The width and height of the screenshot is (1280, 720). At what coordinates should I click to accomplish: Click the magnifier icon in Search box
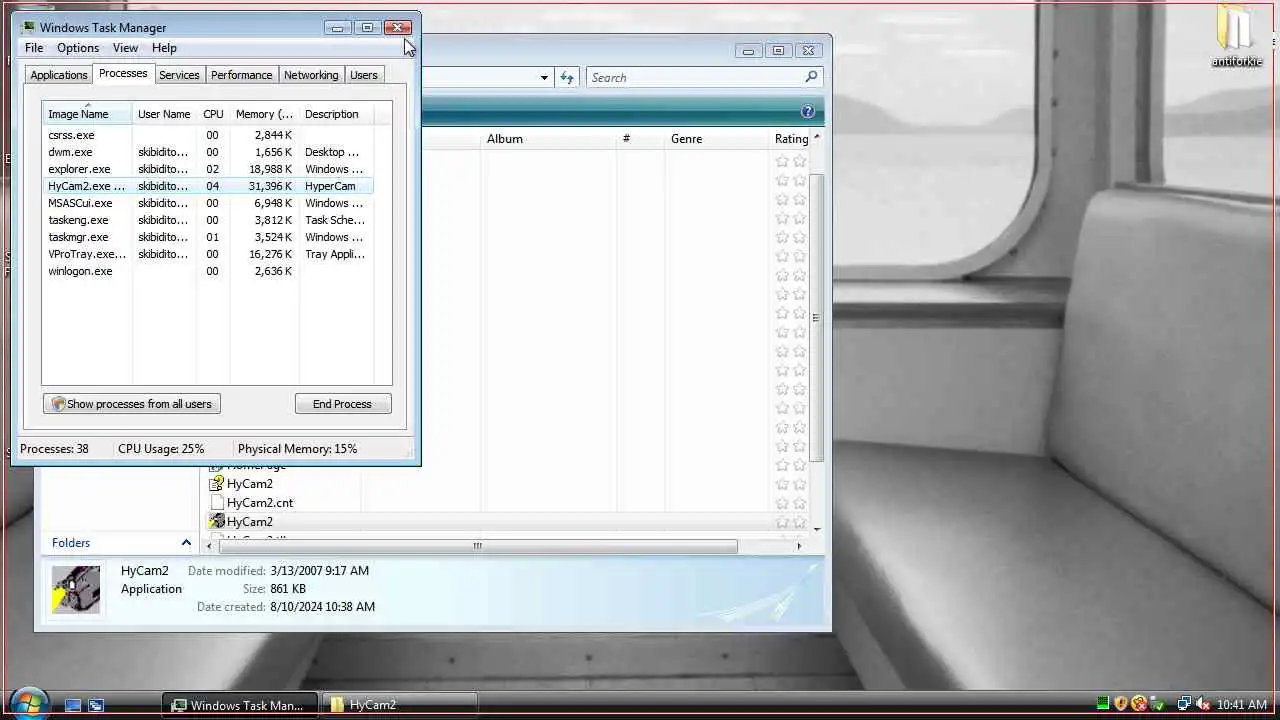811,77
